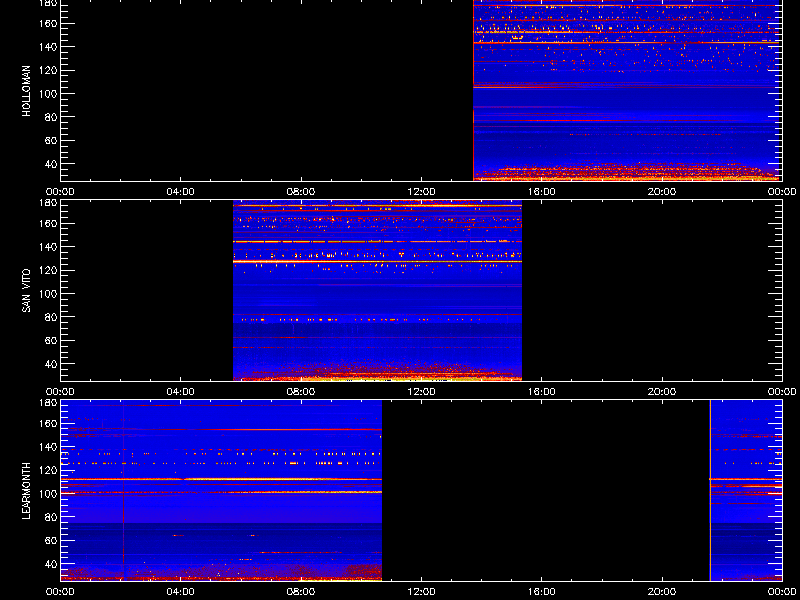Pick the 100 frequency label on Holloman axis
The image size is (800, 600).
(49, 94)
